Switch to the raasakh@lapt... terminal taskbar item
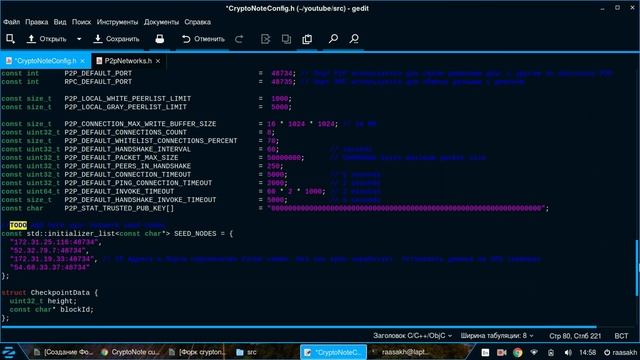This screenshot has height=360, width=640. pos(401,352)
